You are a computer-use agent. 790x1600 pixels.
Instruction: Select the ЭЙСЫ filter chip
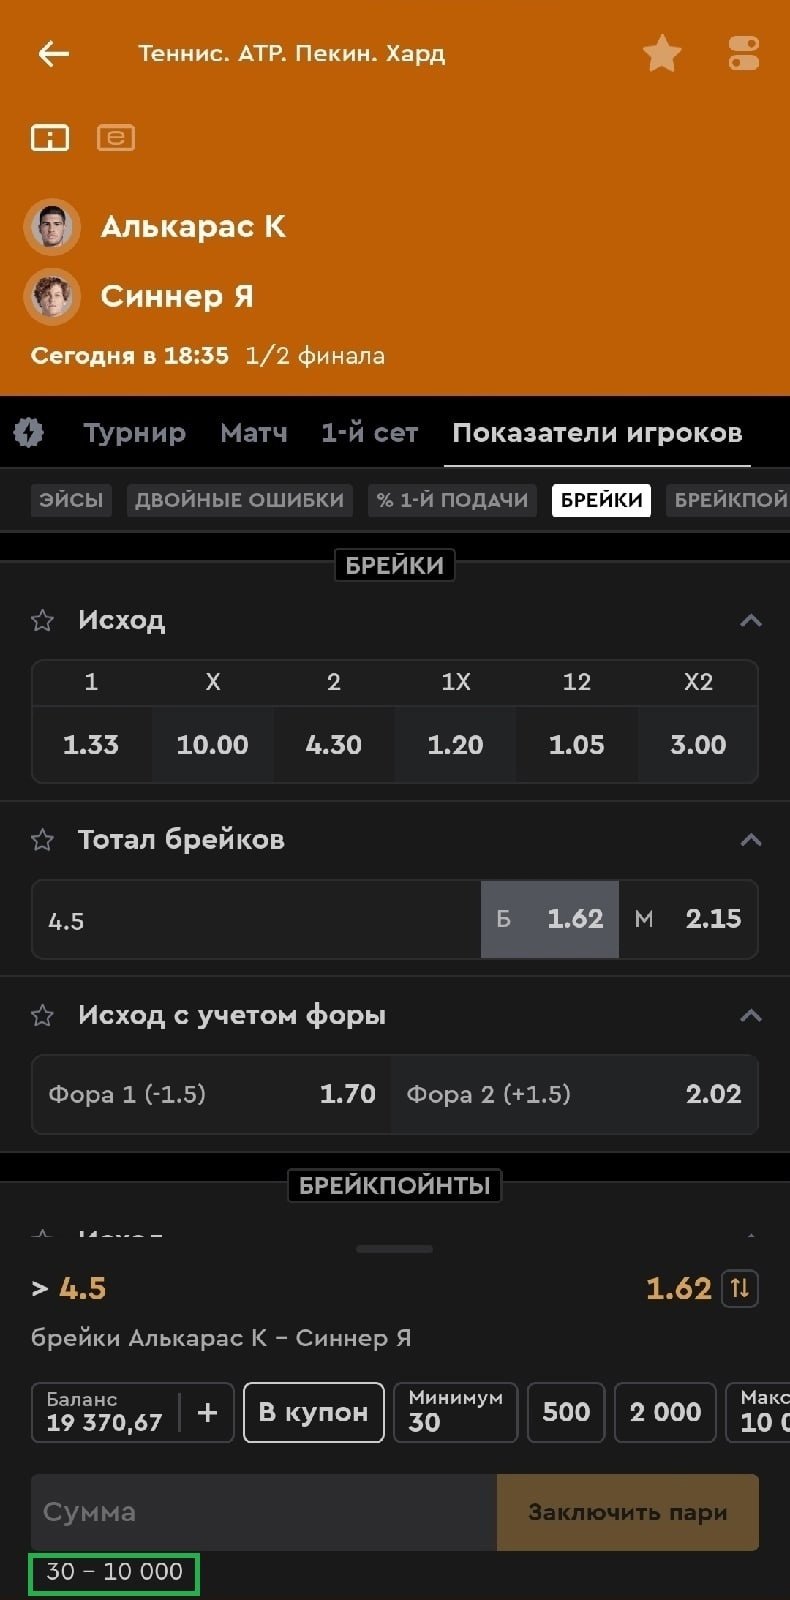(x=71, y=500)
